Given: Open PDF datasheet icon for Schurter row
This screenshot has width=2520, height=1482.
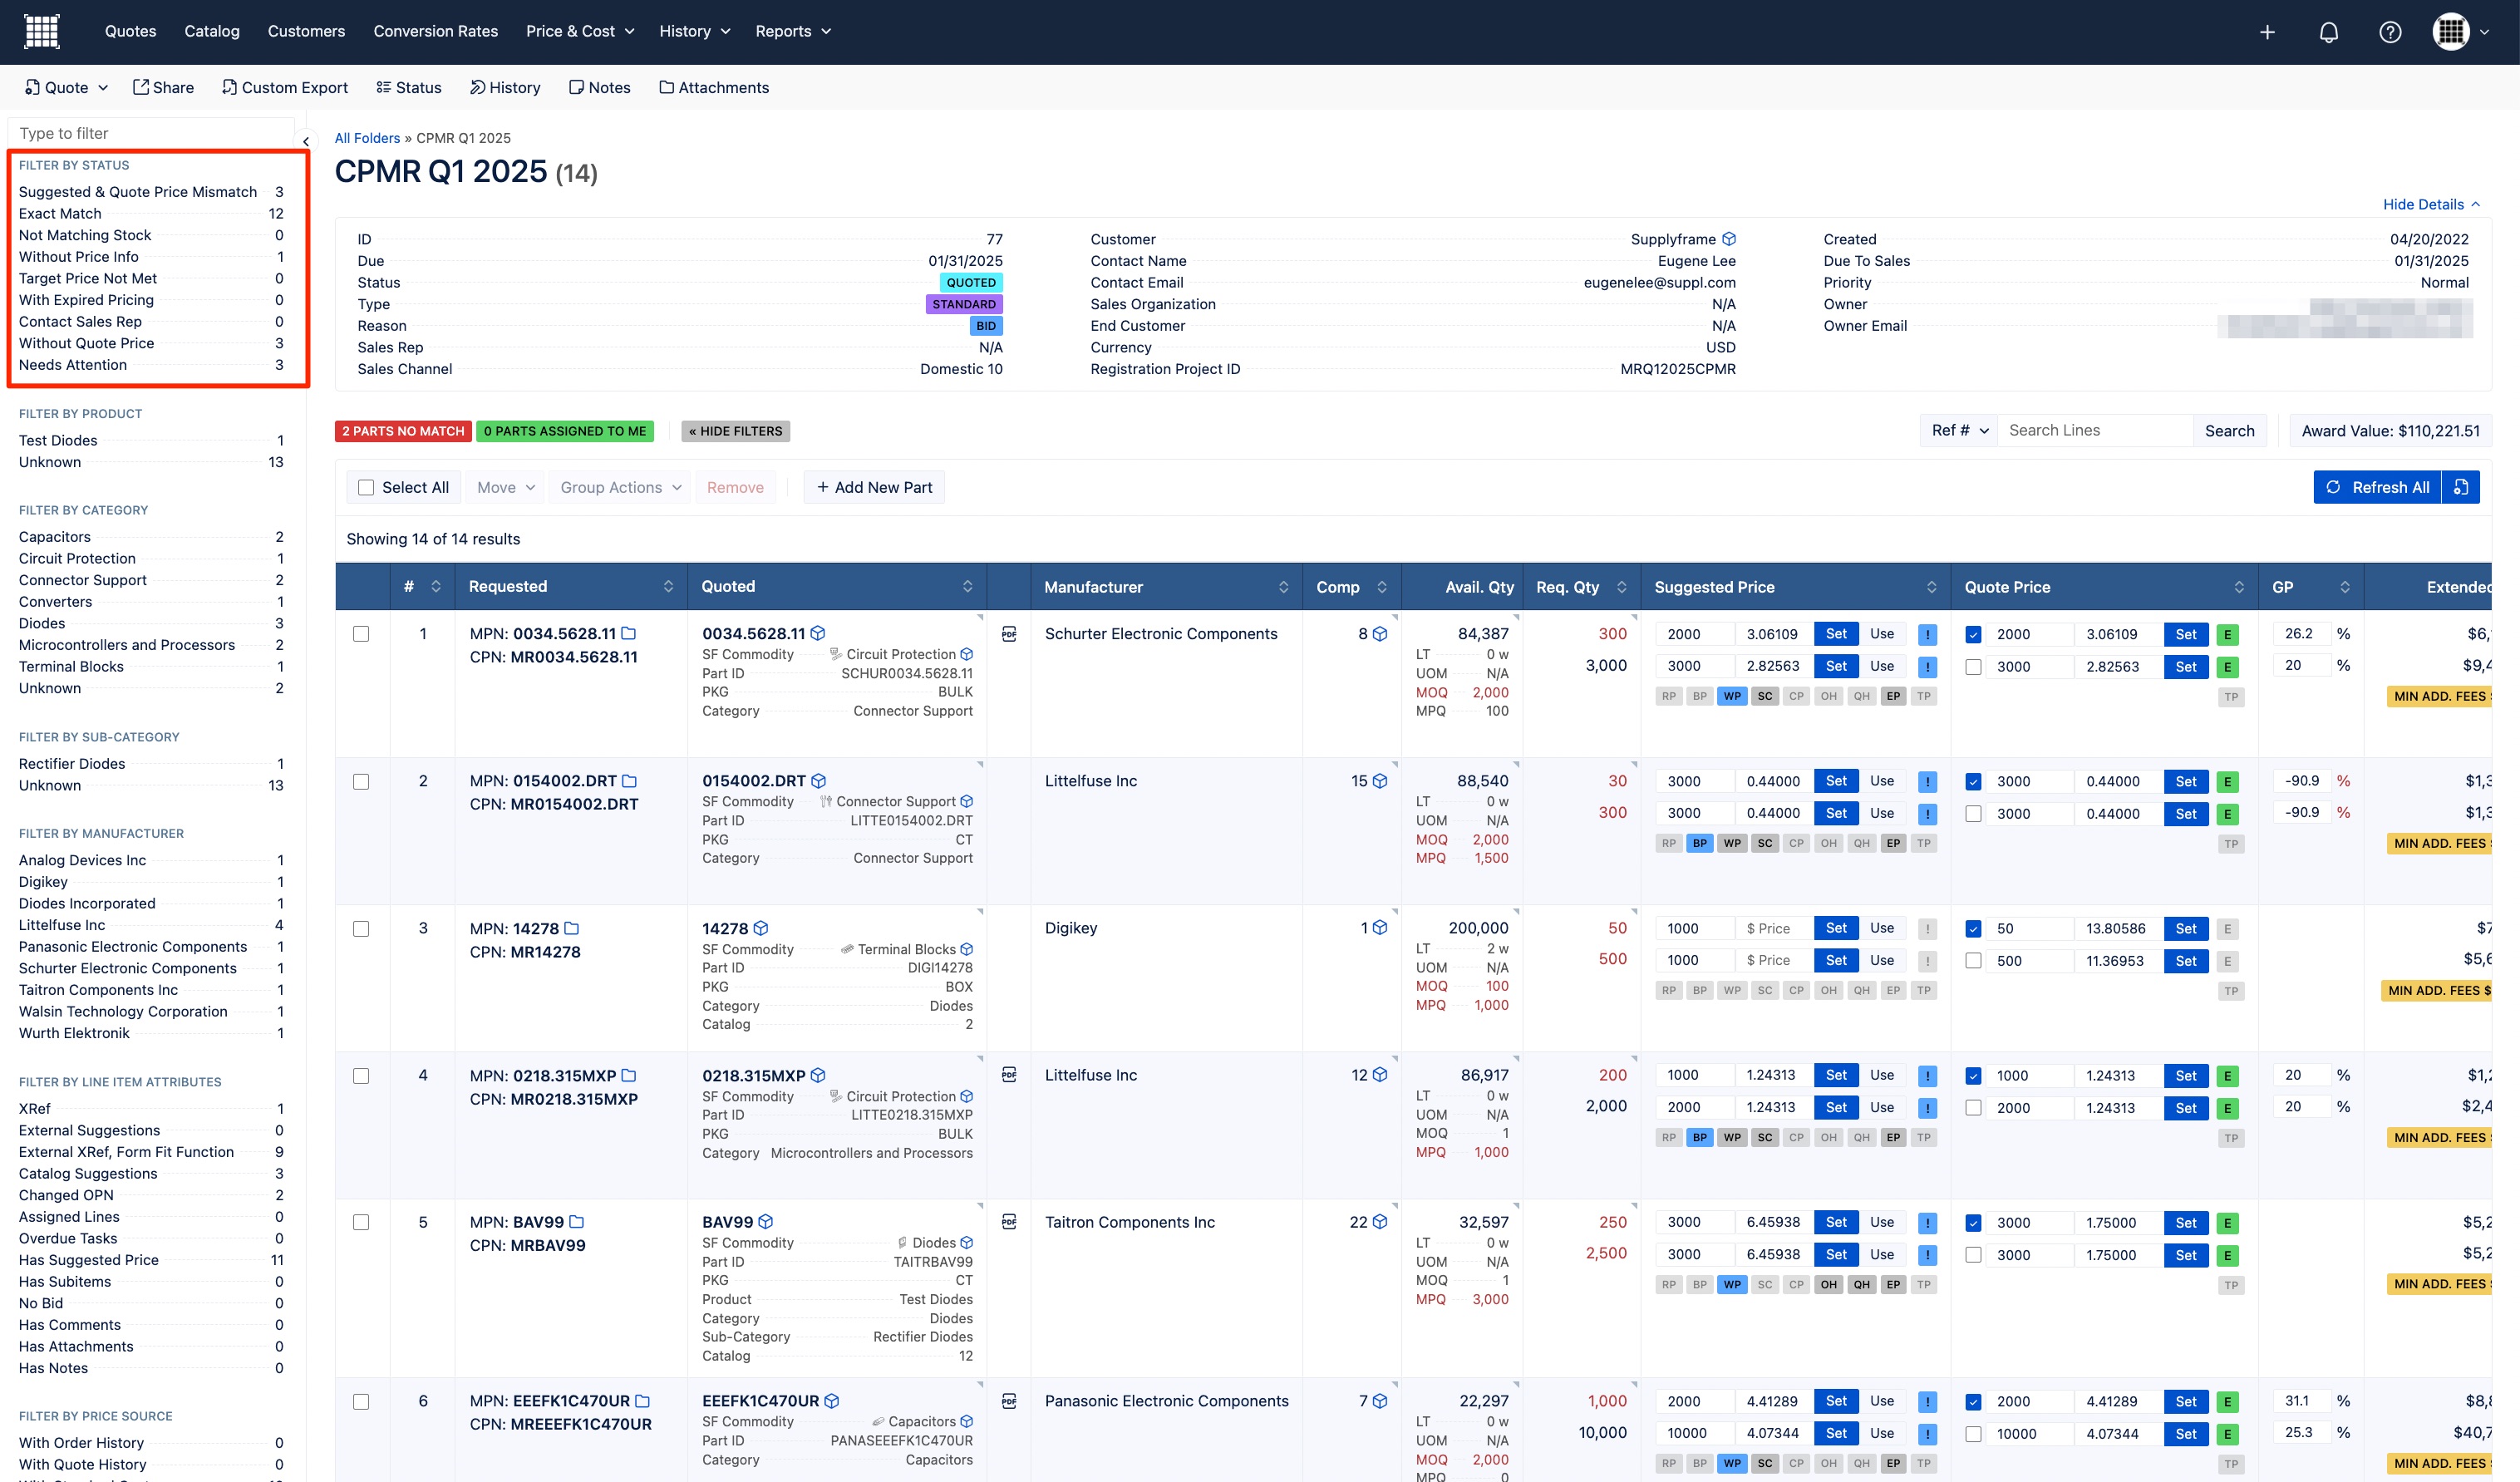Looking at the screenshot, I should coord(1009,633).
